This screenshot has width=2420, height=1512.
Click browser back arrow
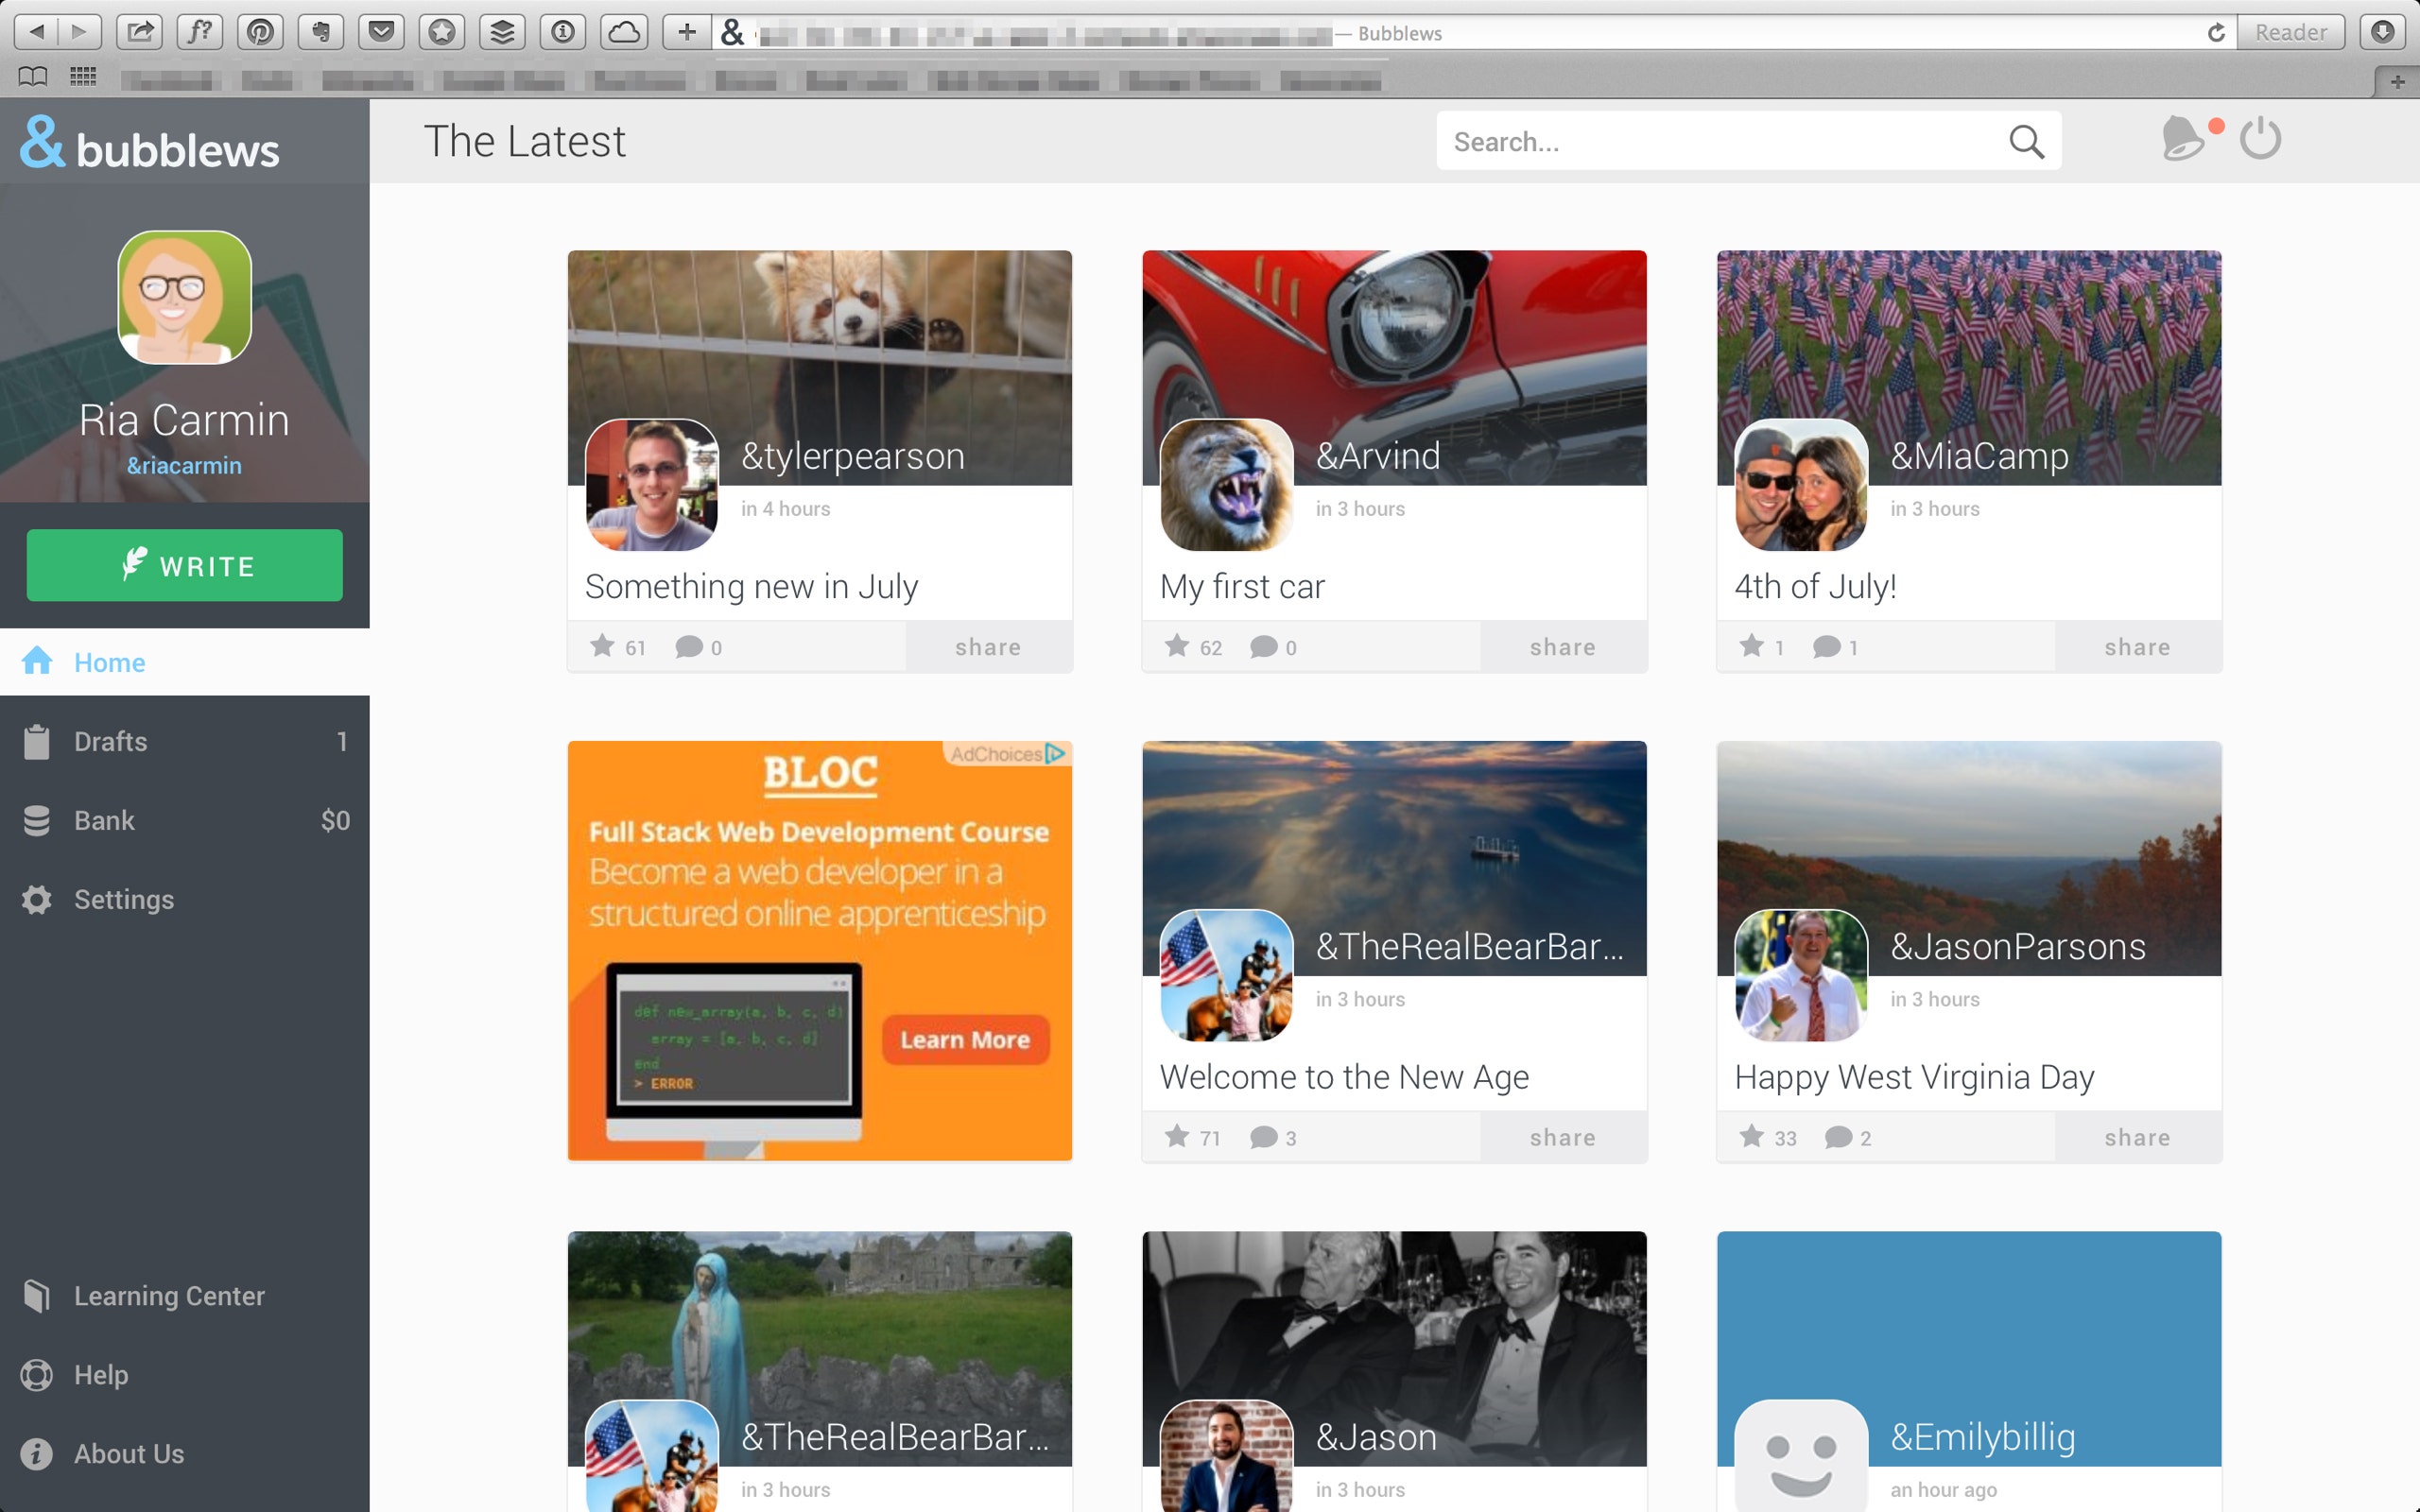pyautogui.click(x=36, y=32)
